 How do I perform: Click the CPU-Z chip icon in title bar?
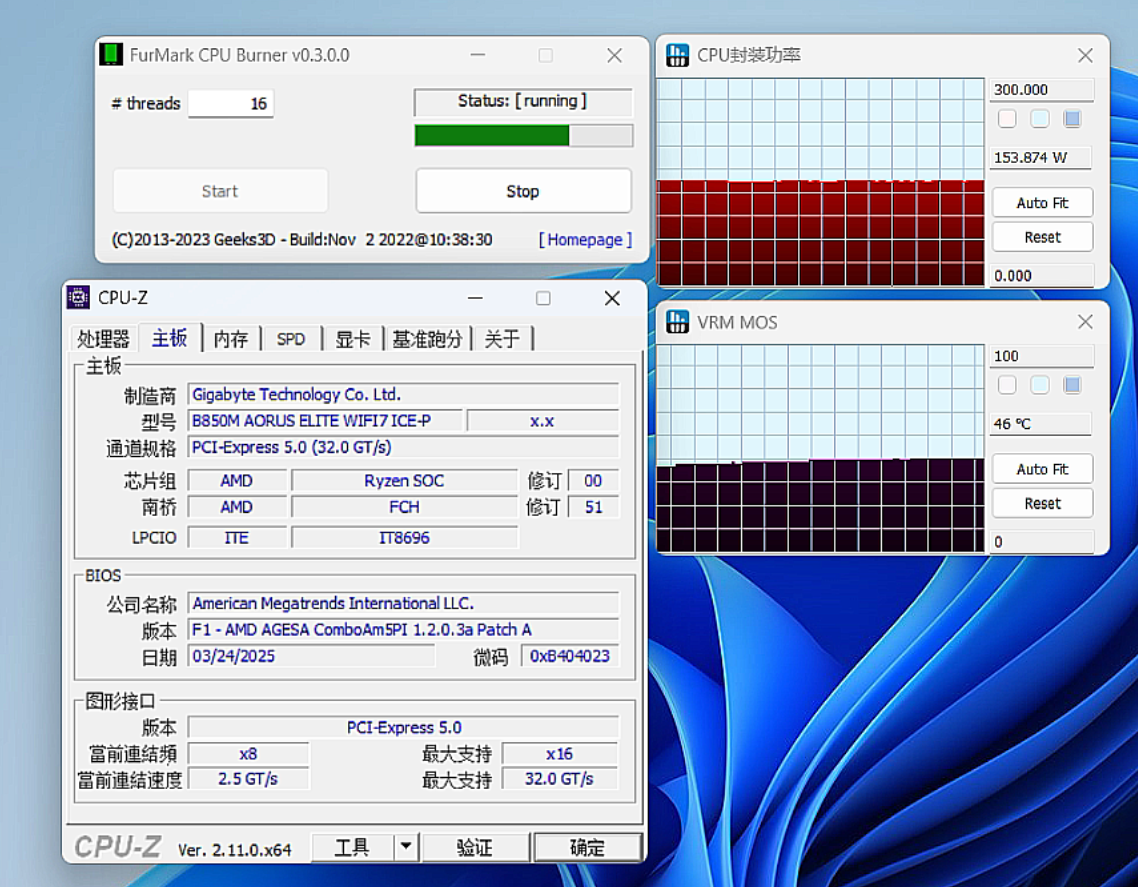pos(78,297)
